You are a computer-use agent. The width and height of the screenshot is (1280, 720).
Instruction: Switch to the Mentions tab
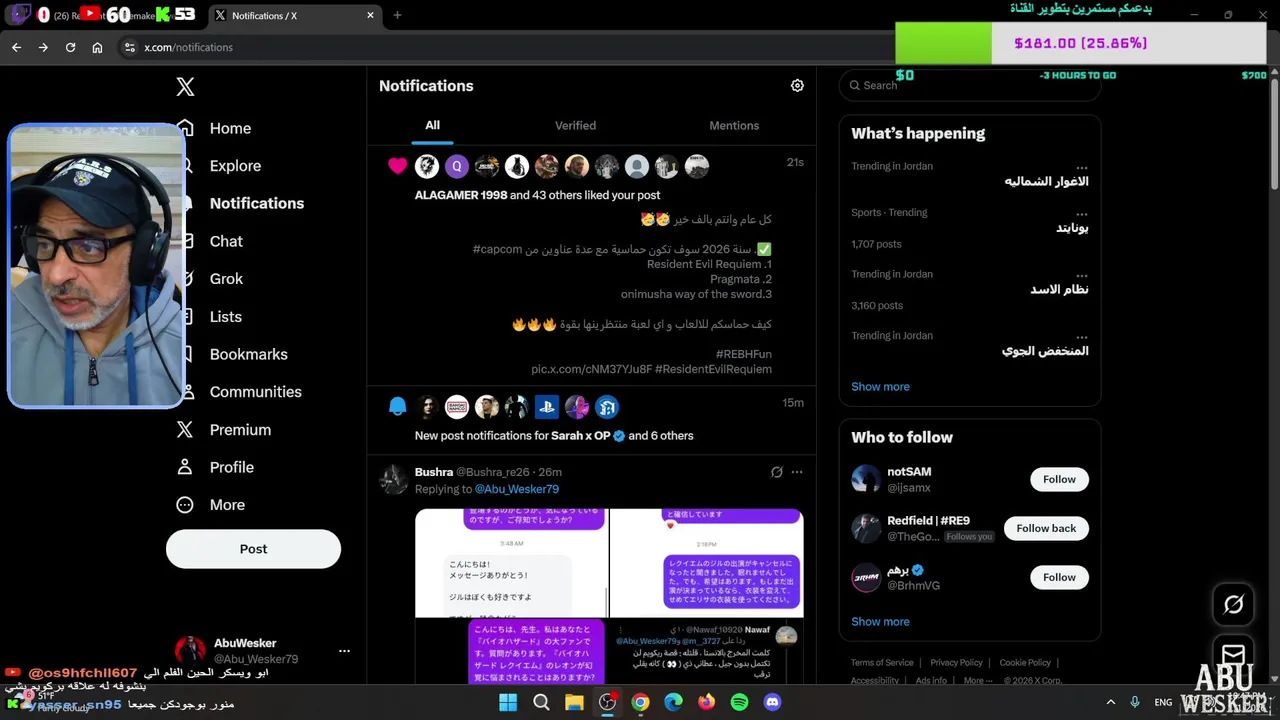(x=734, y=125)
